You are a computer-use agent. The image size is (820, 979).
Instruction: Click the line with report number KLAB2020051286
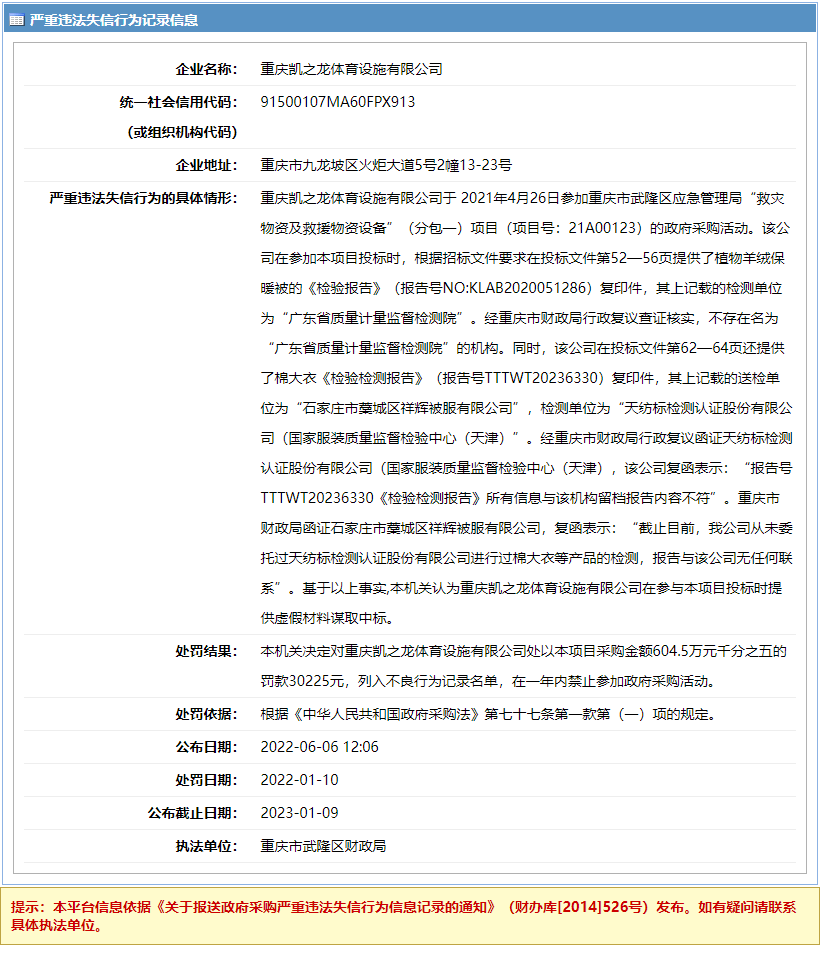point(521,288)
